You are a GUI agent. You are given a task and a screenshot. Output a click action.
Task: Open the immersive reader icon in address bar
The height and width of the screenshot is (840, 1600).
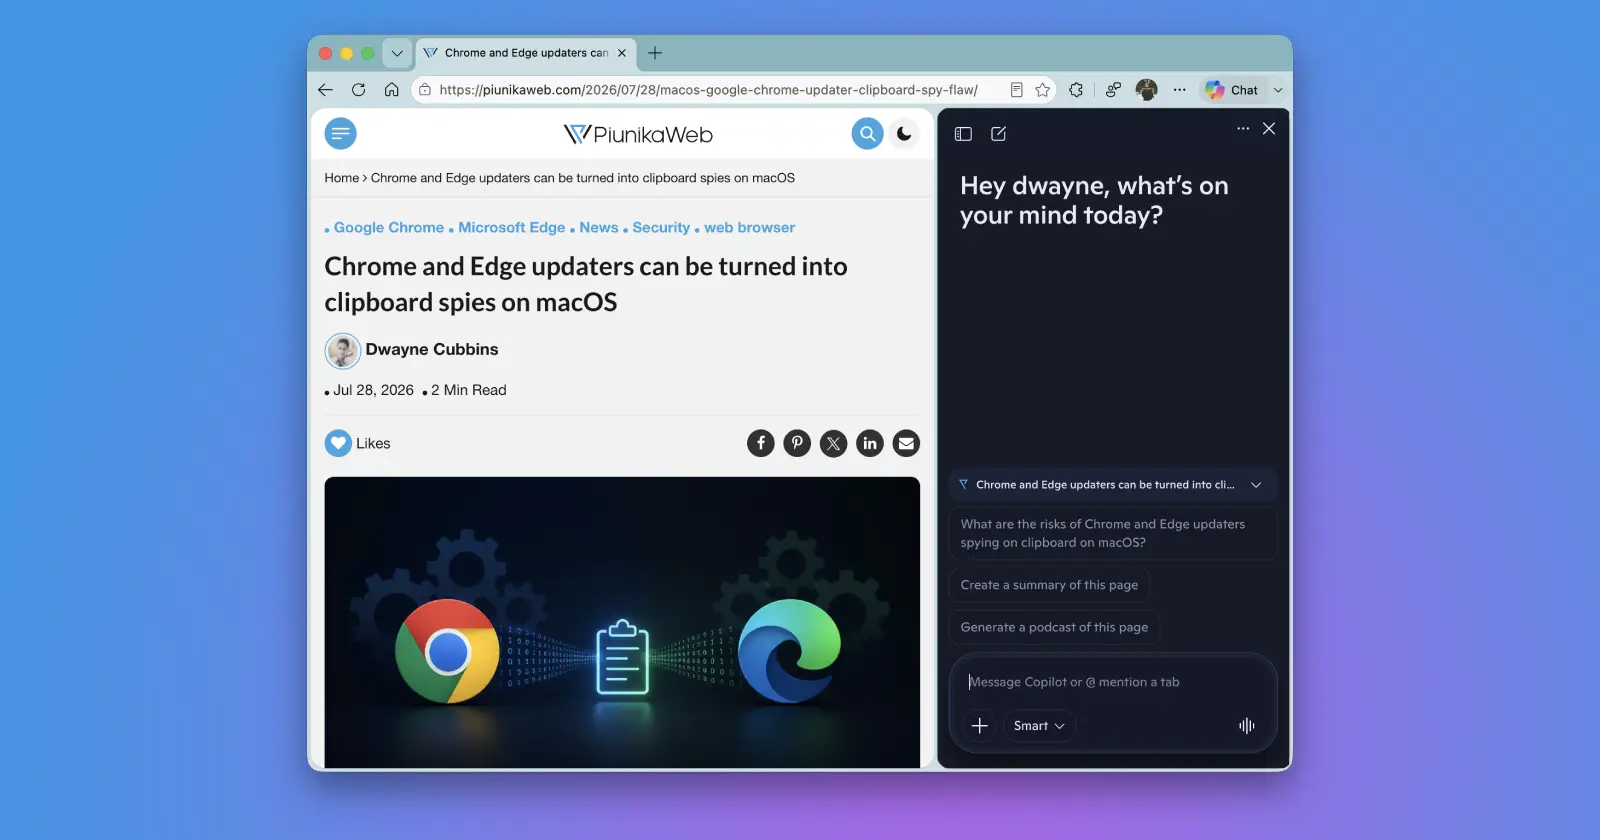pyautogui.click(x=1016, y=90)
